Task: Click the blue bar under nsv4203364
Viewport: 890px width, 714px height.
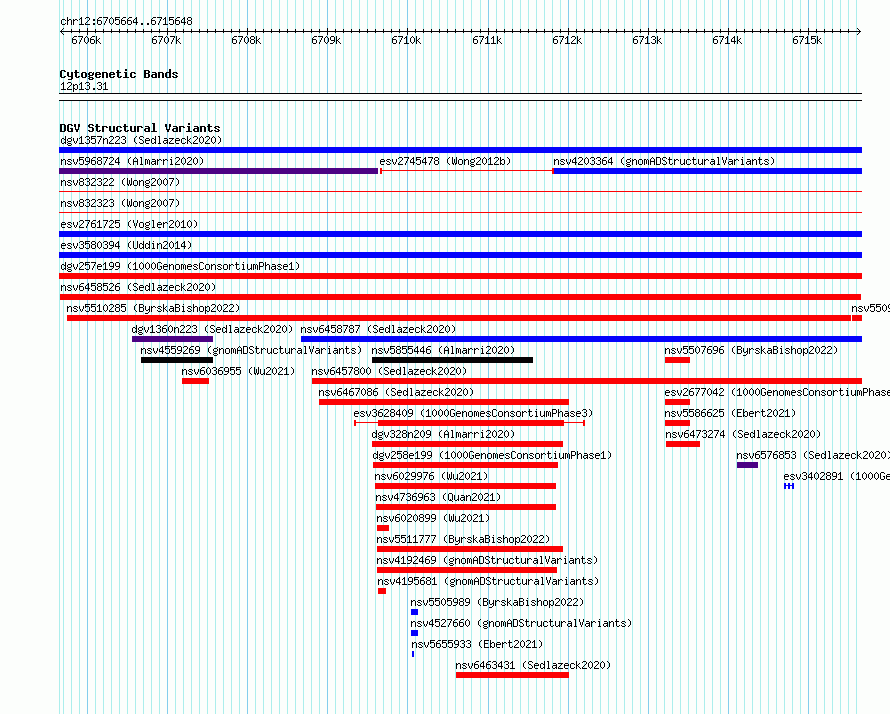Action: point(707,171)
